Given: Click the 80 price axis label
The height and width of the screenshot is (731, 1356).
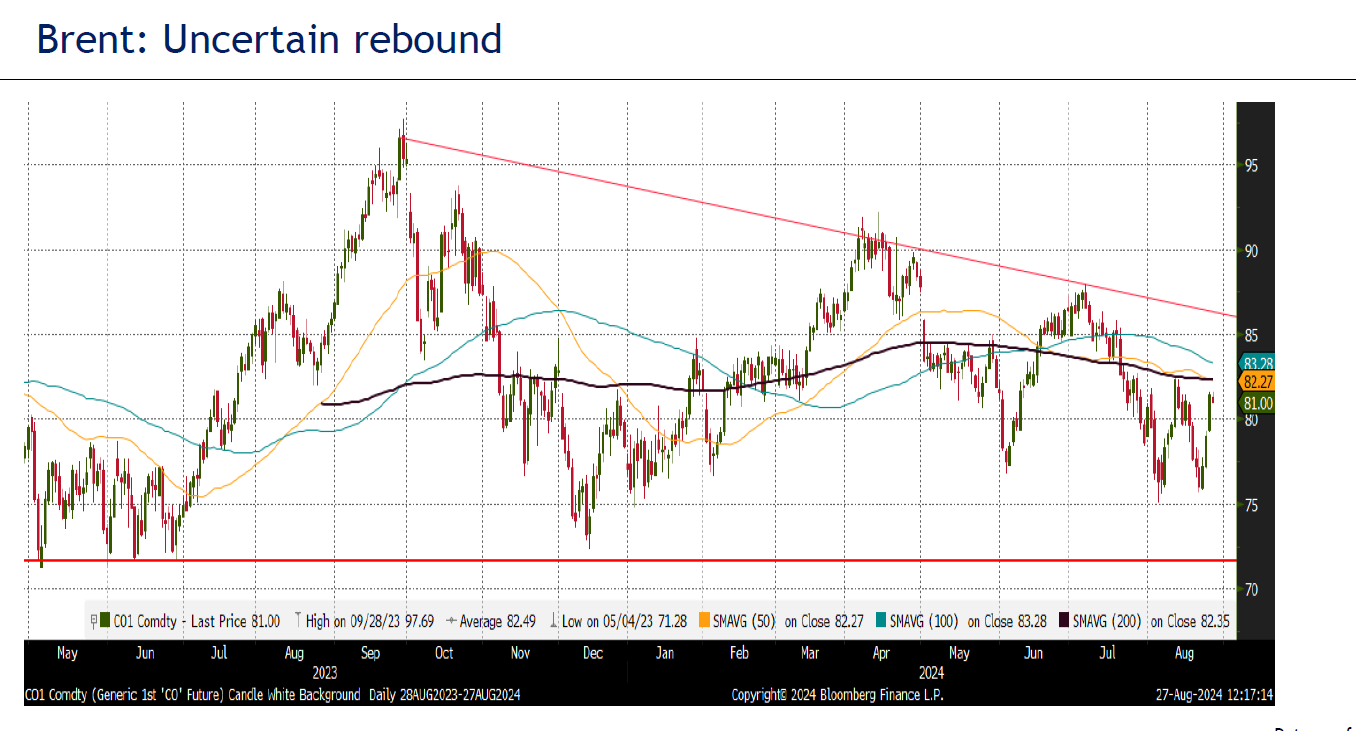Looking at the screenshot, I should click(x=1251, y=419).
